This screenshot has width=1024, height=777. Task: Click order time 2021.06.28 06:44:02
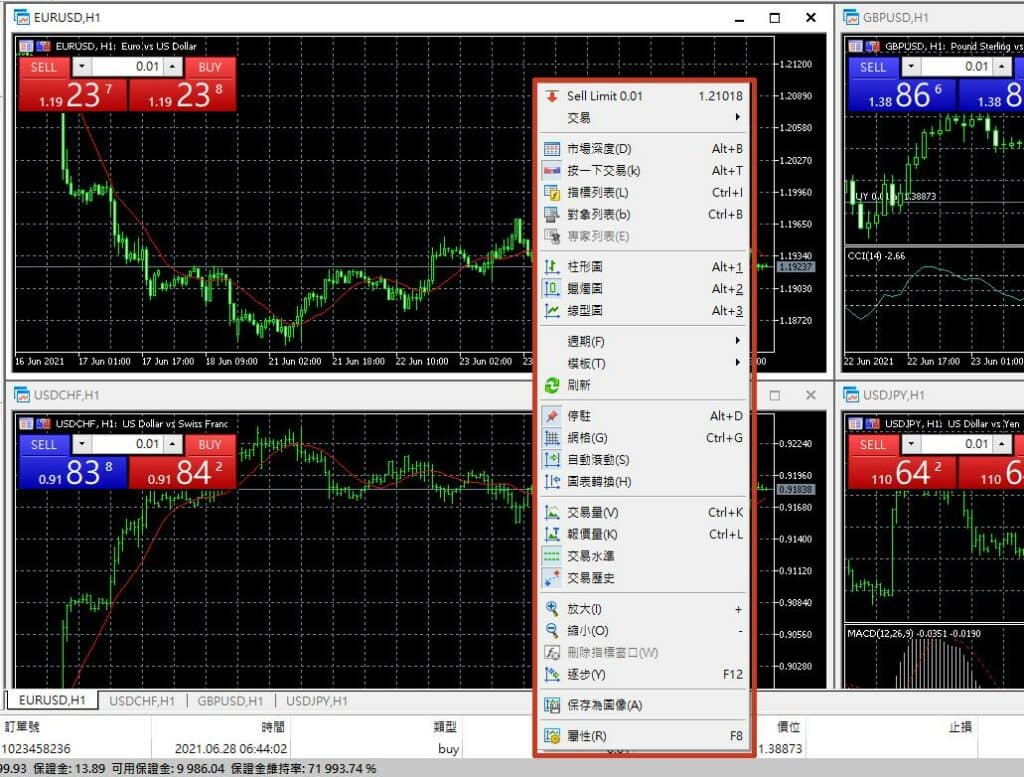tap(231, 748)
